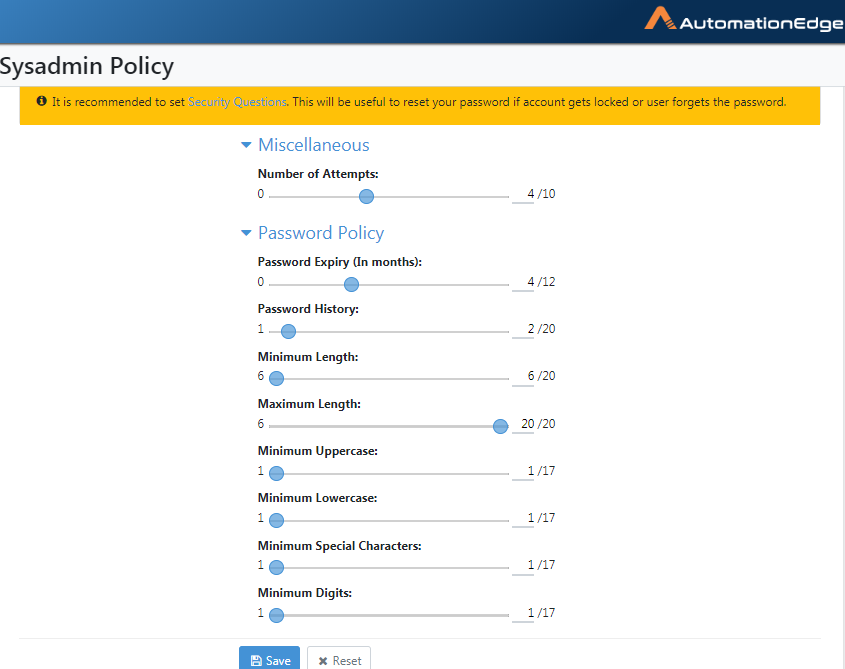Collapse the Password Policy section arrow
845x669 pixels.
tap(246, 233)
